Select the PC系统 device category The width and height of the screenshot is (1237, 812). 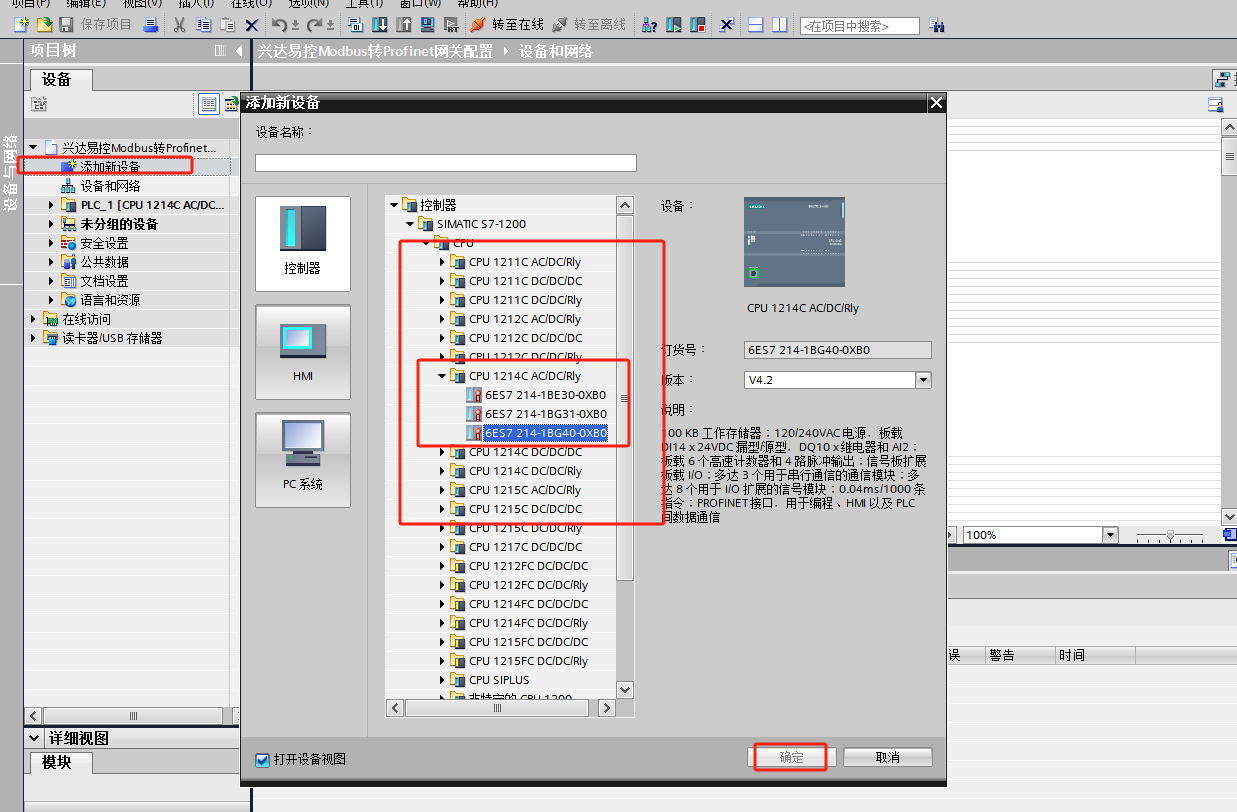[x=302, y=459]
